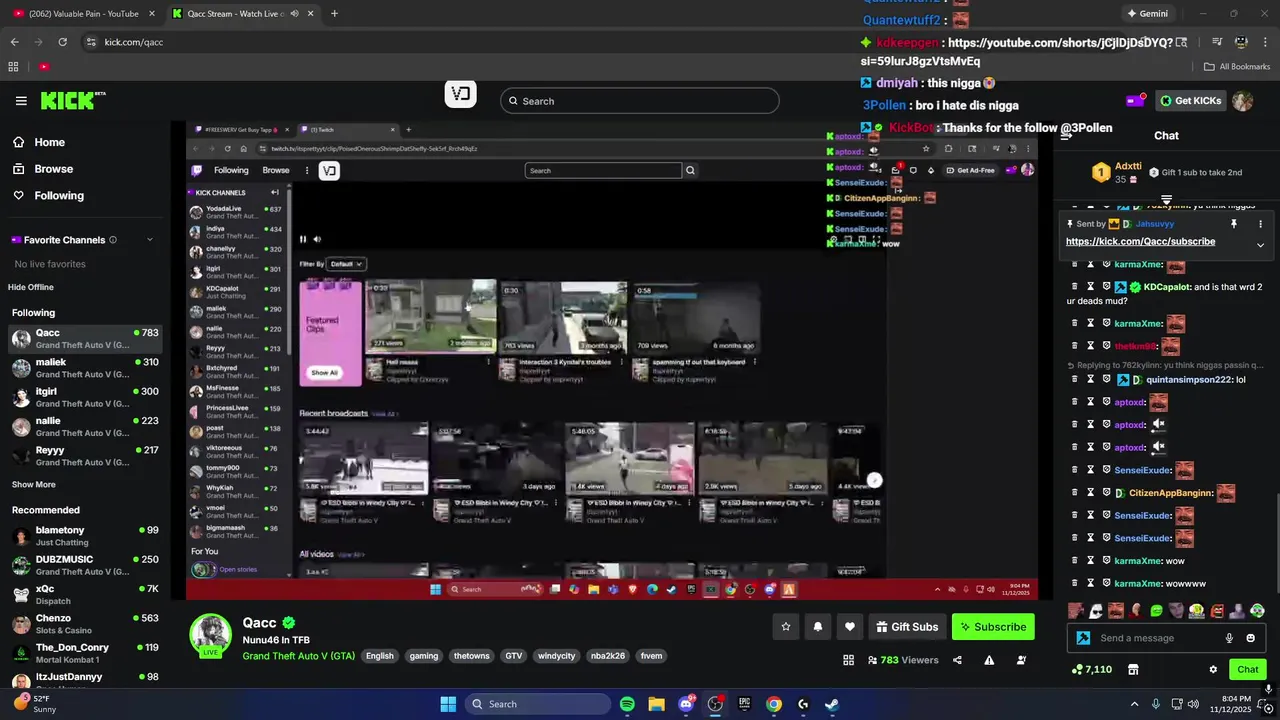Screen dimensions: 1280x720
Task: Click the moderator hammer badge in the message box
Action: [1083, 638]
